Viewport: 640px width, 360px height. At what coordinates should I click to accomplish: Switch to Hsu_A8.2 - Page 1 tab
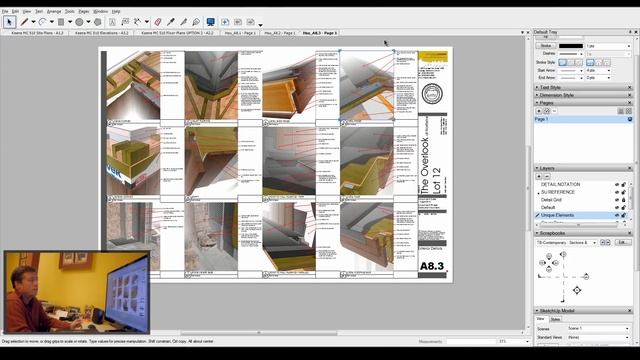coord(280,33)
